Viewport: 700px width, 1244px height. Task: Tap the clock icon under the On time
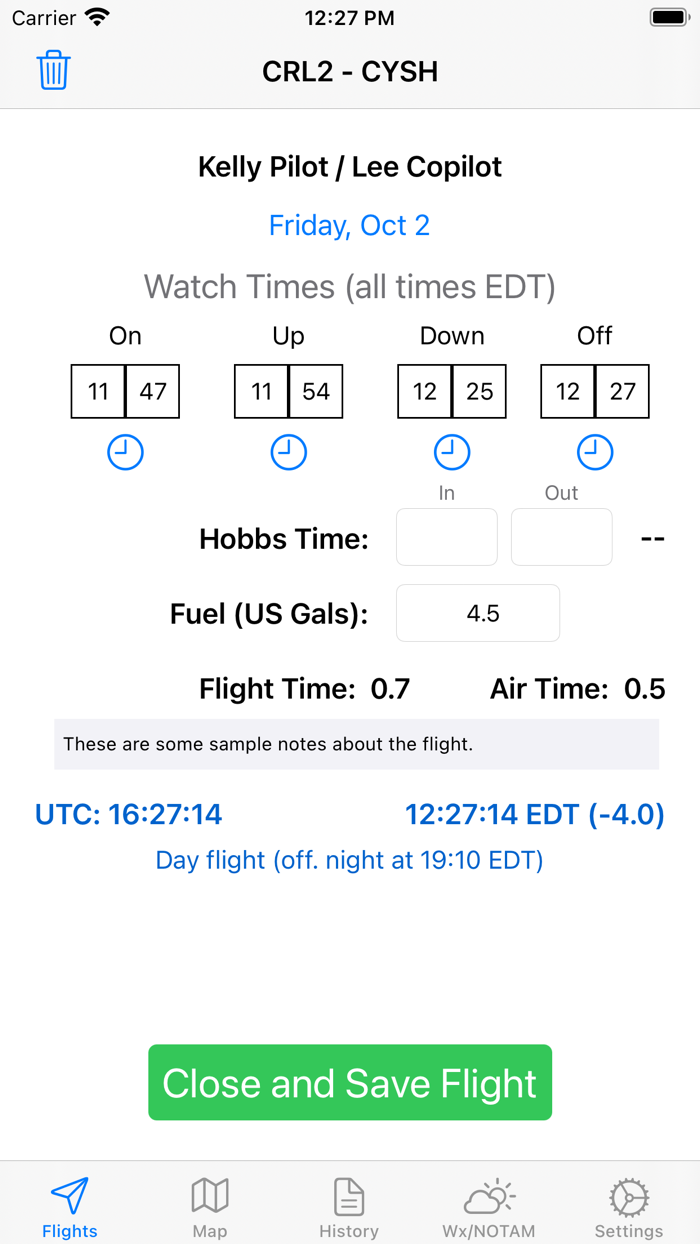(125, 451)
